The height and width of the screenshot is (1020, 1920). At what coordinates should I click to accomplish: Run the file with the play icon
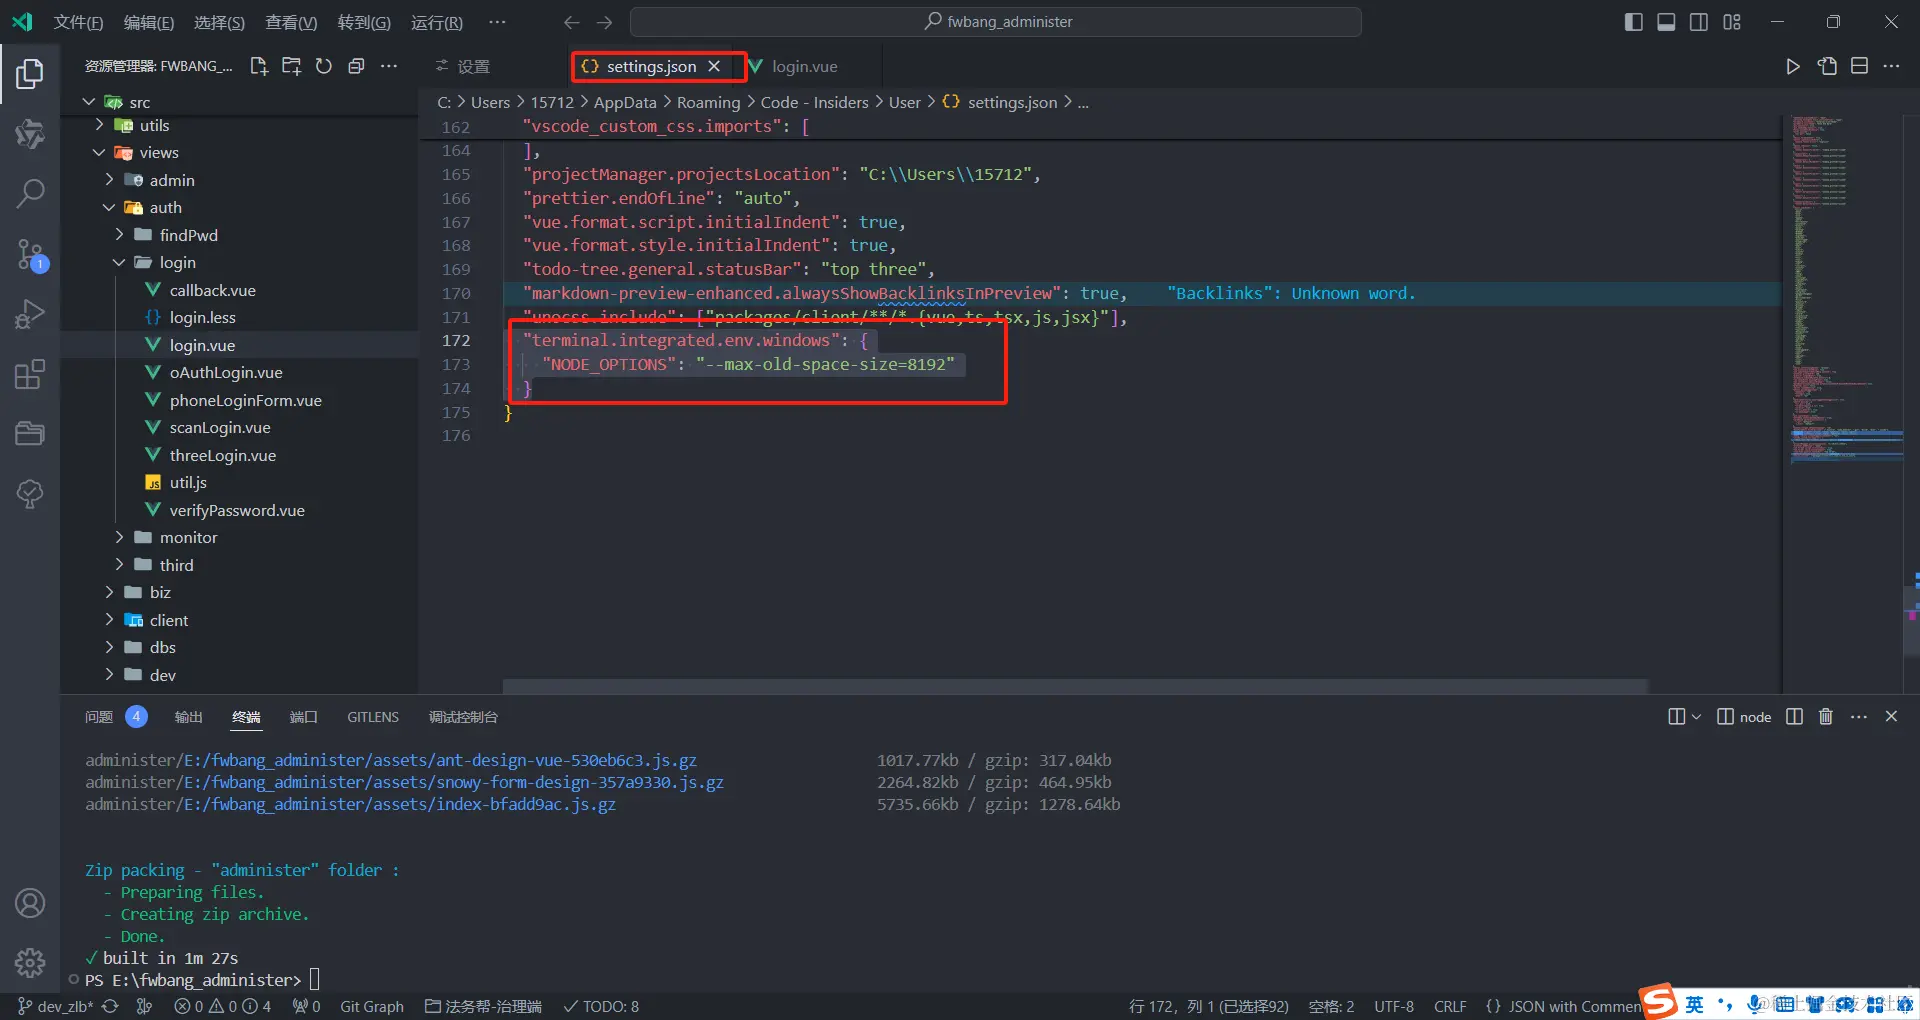pyautogui.click(x=1793, y=66)
